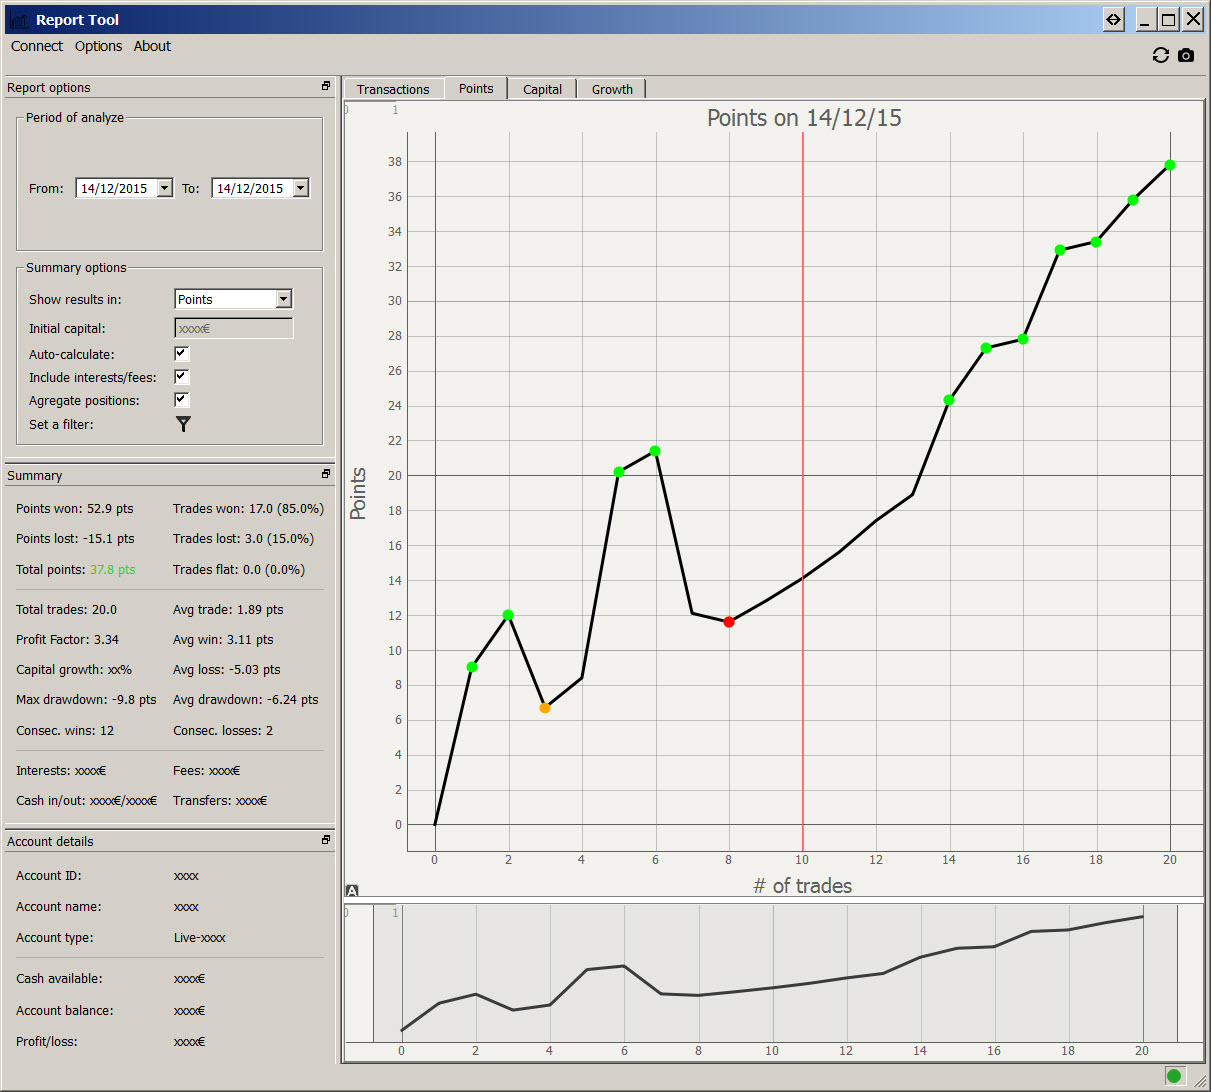
Task: Click the camera screenshot icon
Action: 1186,56
